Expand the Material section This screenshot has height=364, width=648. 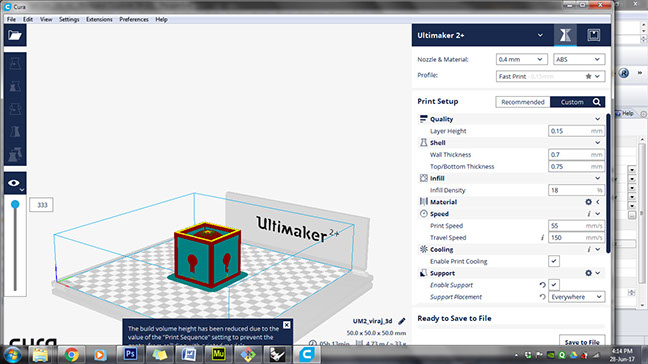click(x=598, y=202)
